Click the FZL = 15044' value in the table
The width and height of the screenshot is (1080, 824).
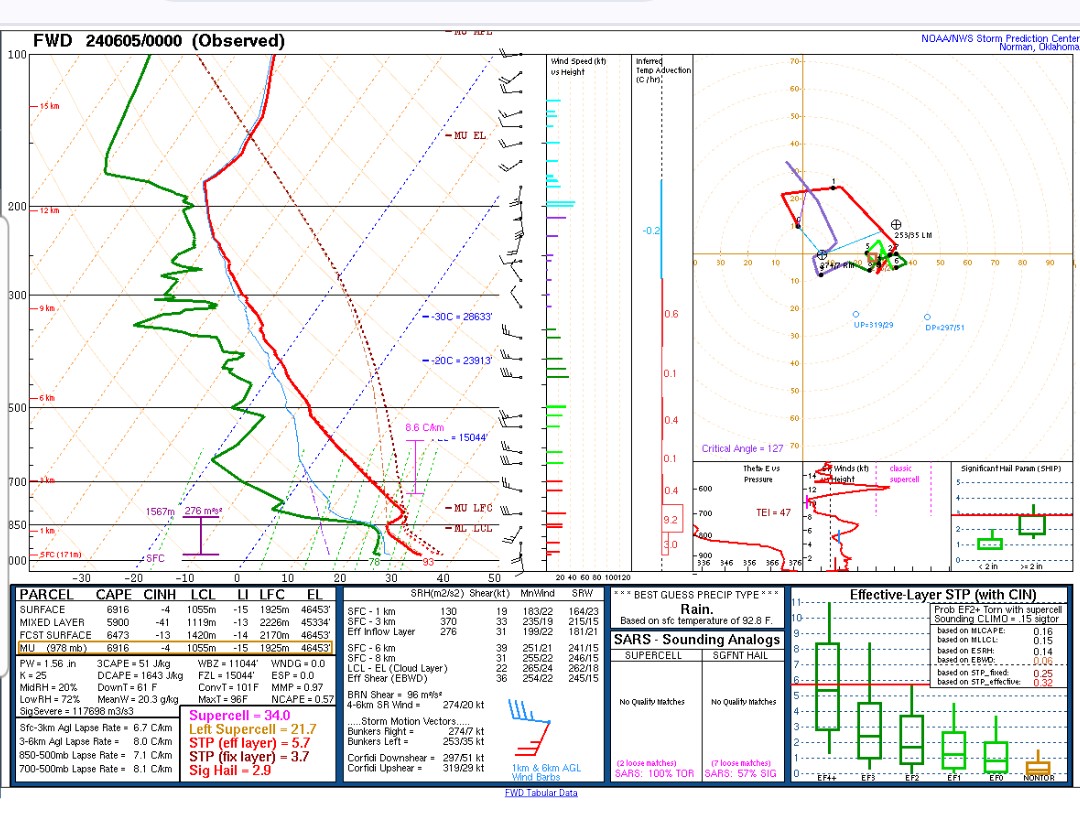tap(226, 676)
